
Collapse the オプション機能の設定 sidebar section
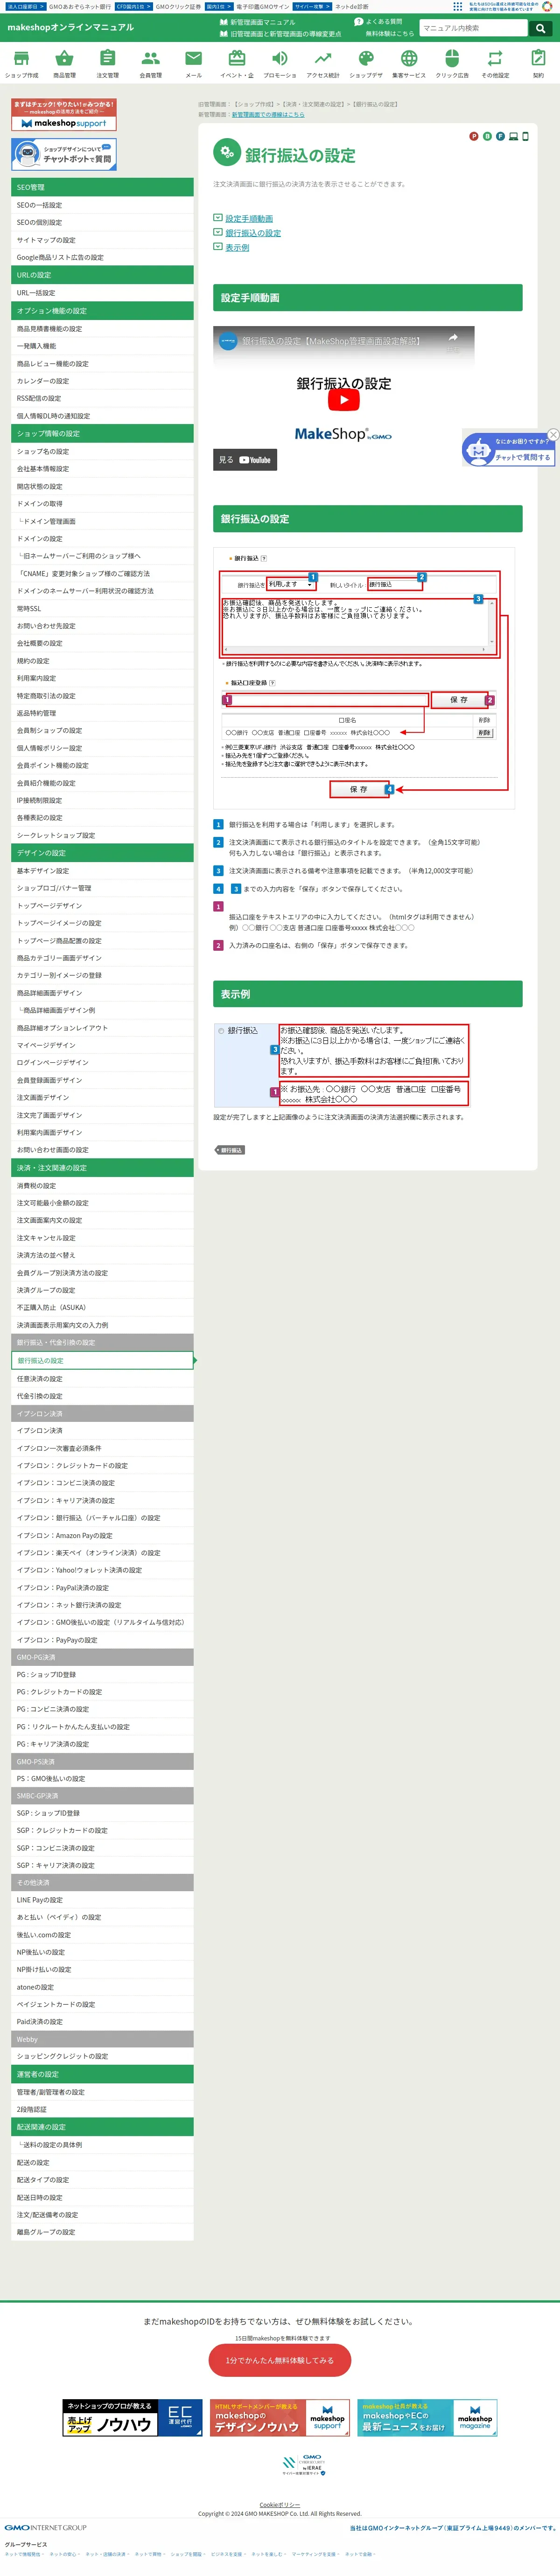[102, 311]
